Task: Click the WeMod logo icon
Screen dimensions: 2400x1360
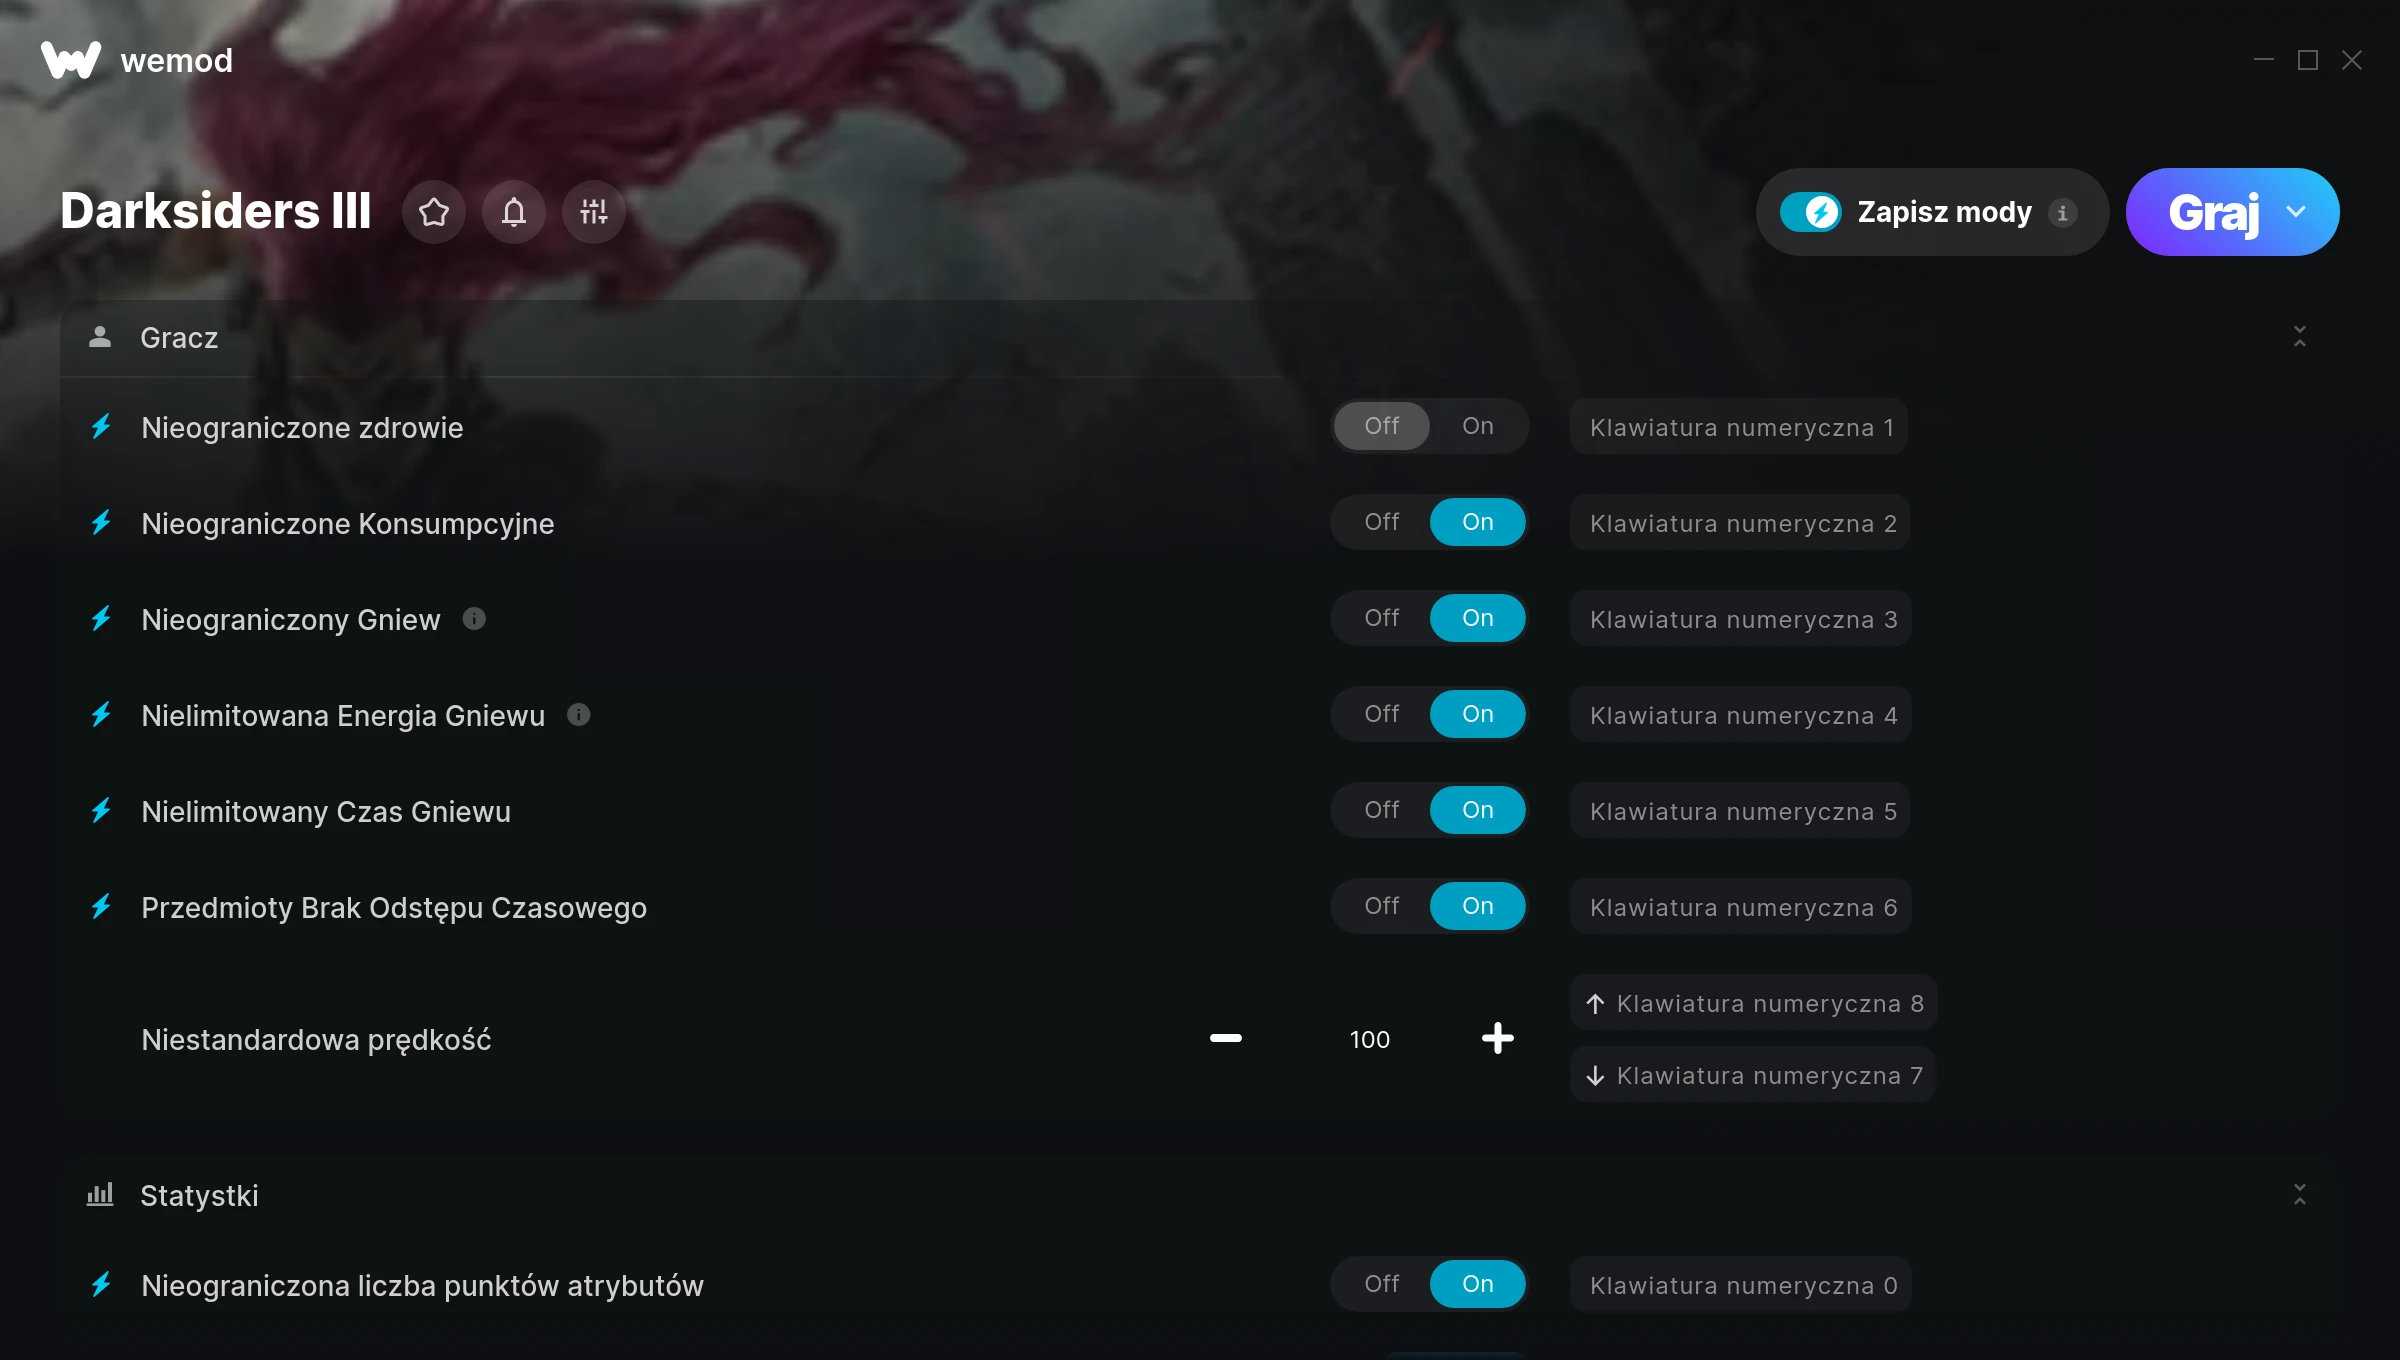Action: tap(70, 60)
